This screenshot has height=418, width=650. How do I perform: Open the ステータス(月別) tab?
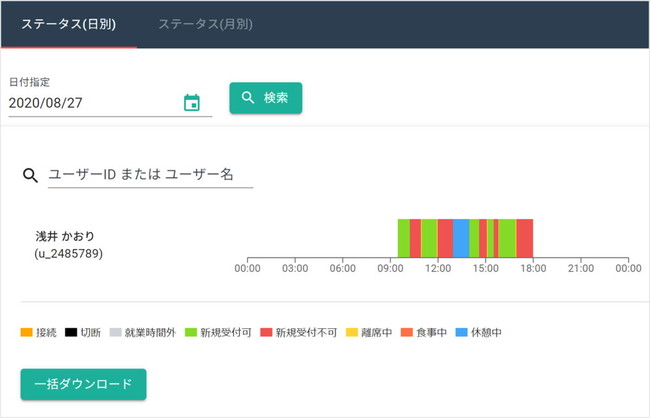(206, 24)
